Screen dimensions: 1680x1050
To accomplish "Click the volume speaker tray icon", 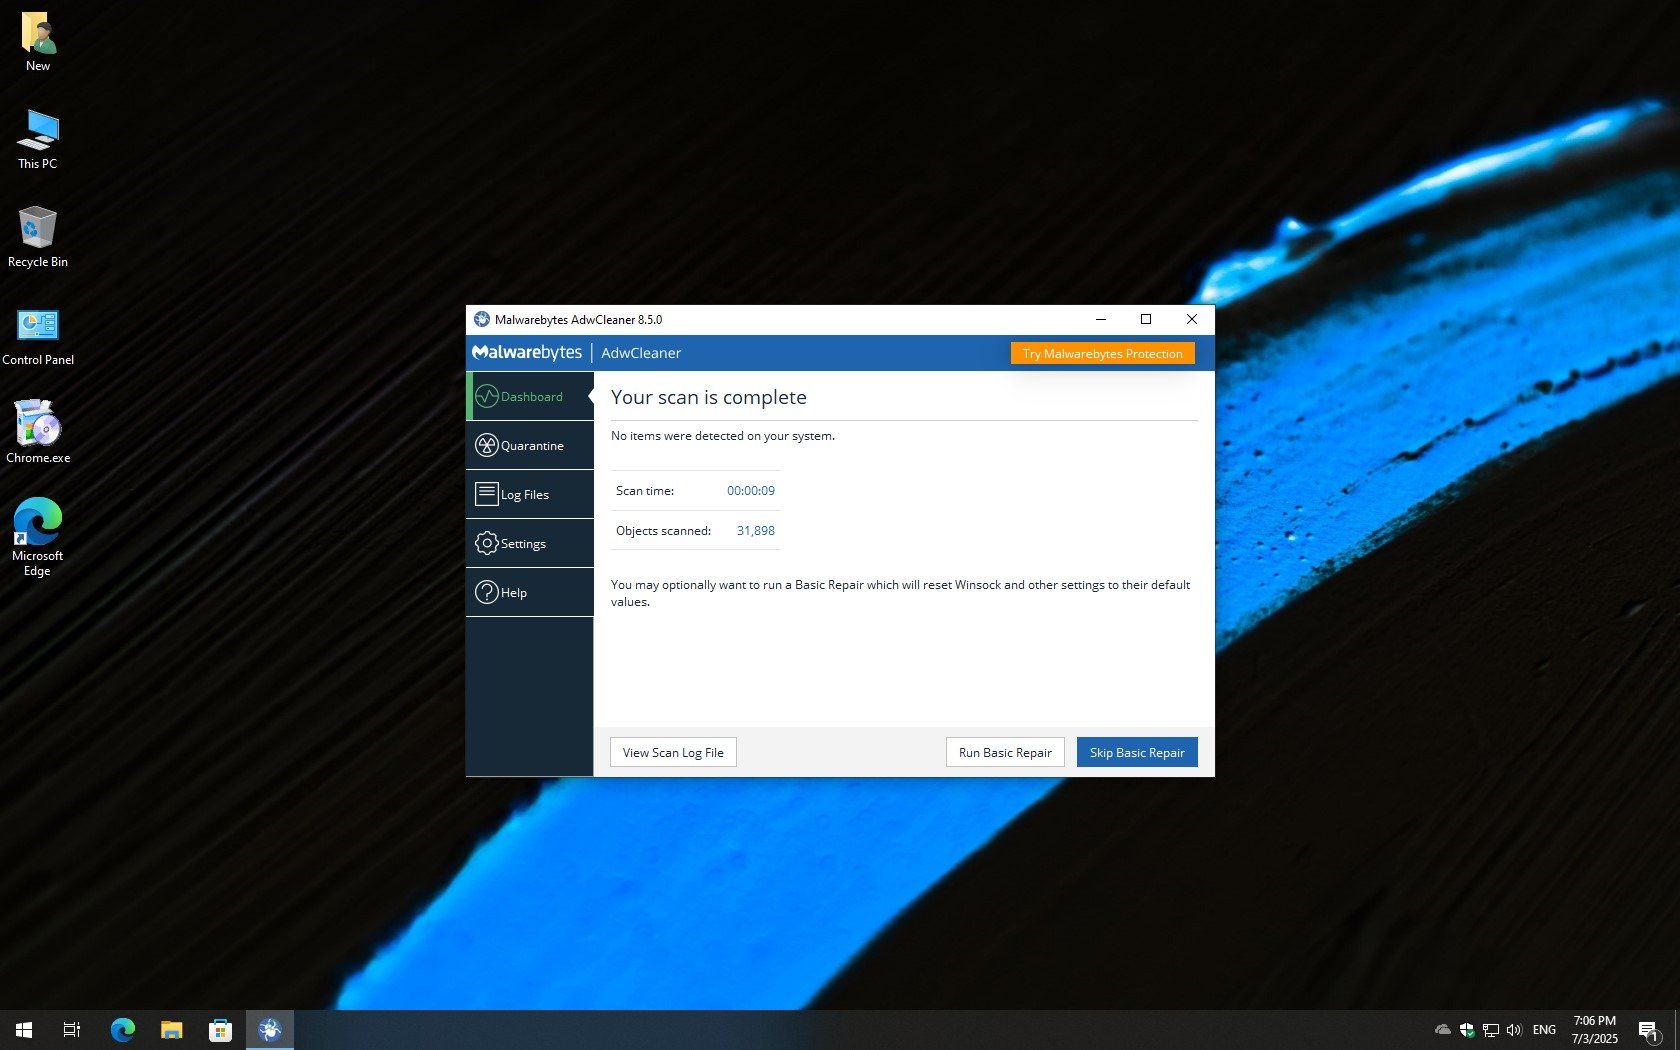I will point(1514,1030).
